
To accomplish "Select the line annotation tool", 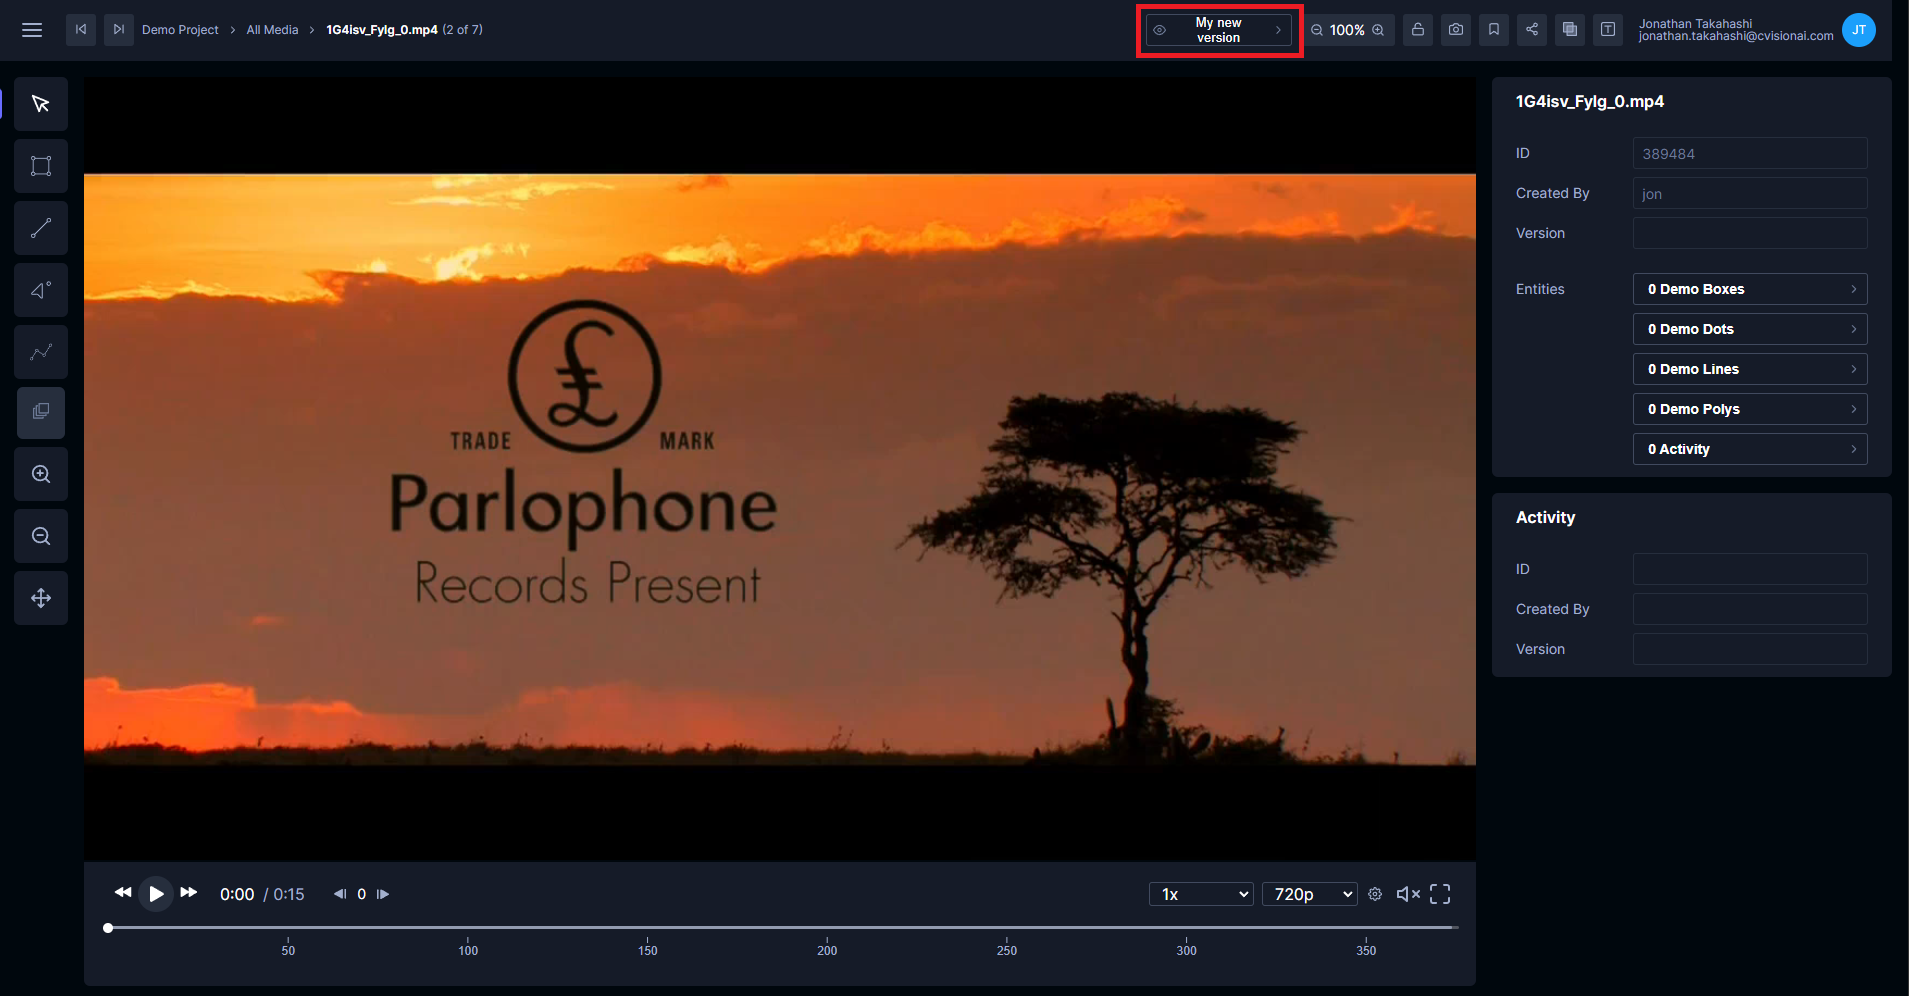I will pyautogui.click(x=41, y=228).
